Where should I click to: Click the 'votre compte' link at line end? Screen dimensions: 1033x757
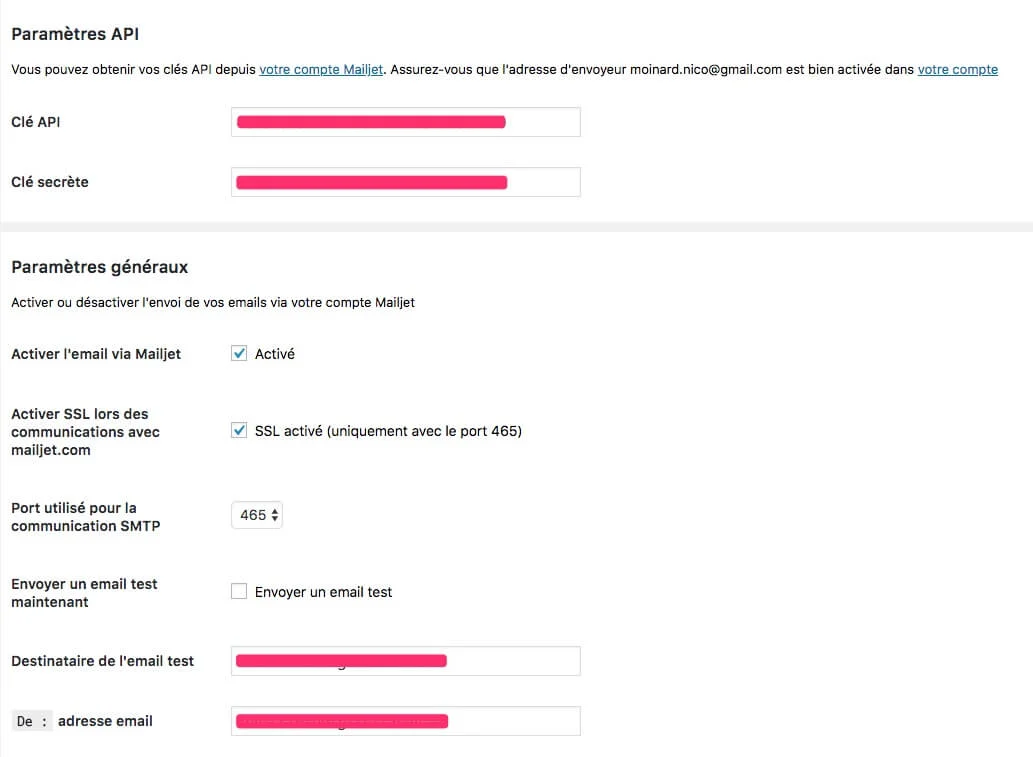[x=957, y=70]
